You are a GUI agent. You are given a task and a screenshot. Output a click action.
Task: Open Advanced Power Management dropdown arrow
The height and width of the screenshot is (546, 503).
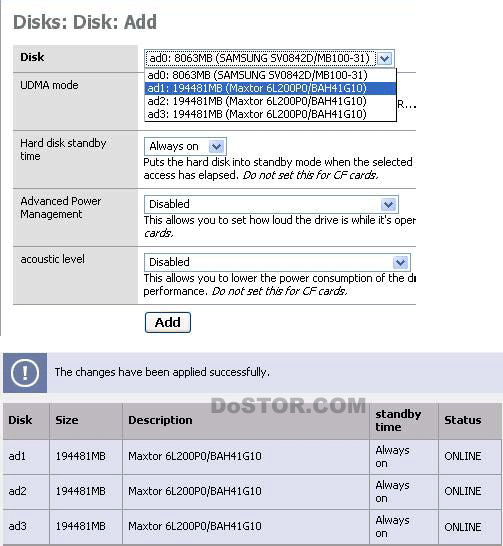pos(388,205)
